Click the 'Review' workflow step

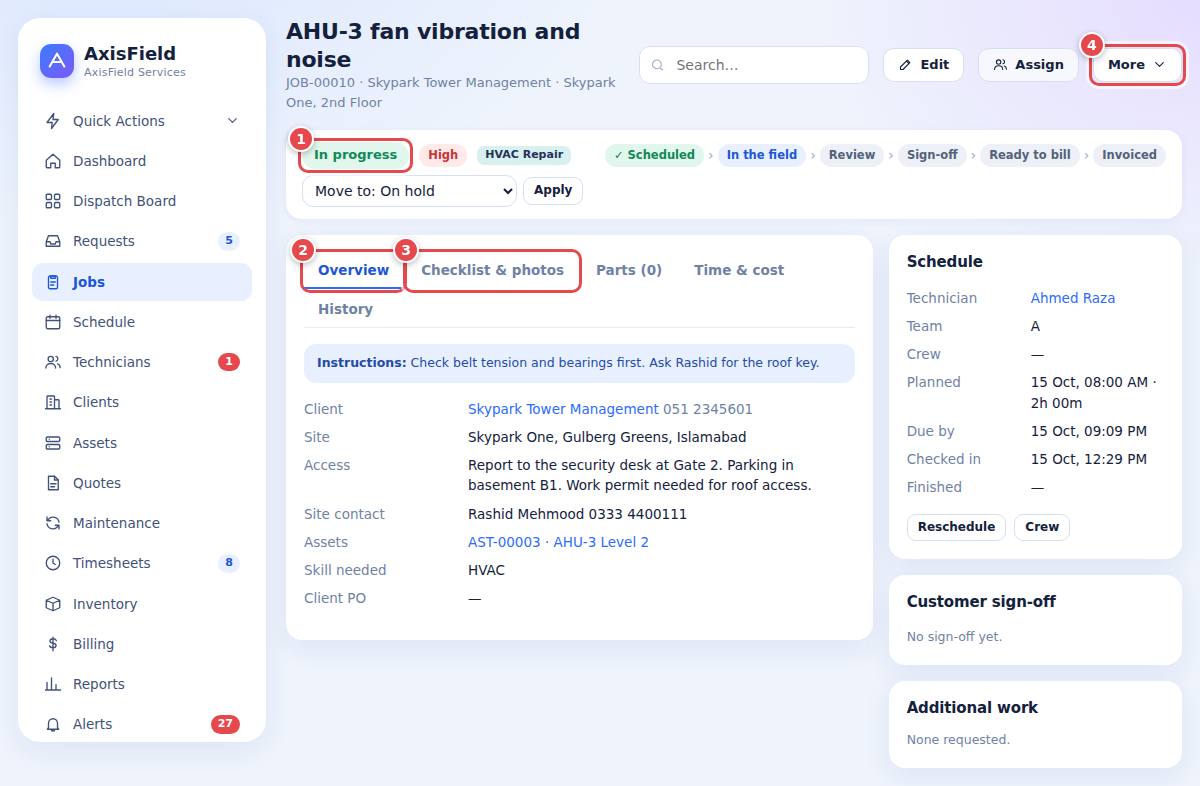click(x=852, y=155)
